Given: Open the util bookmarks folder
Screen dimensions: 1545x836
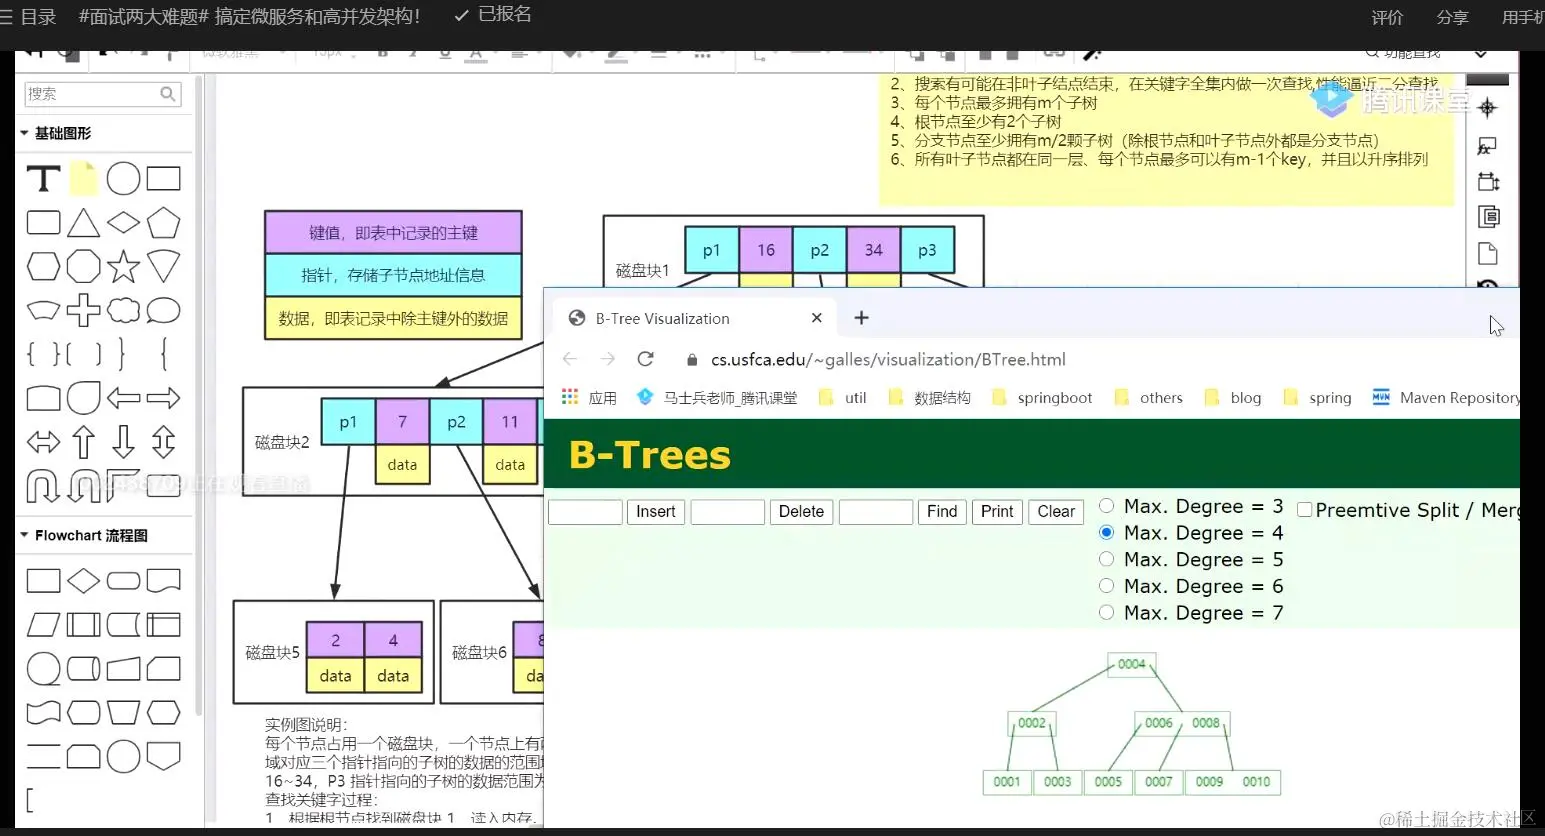Looking at the screenshot, I should [842, 398].
